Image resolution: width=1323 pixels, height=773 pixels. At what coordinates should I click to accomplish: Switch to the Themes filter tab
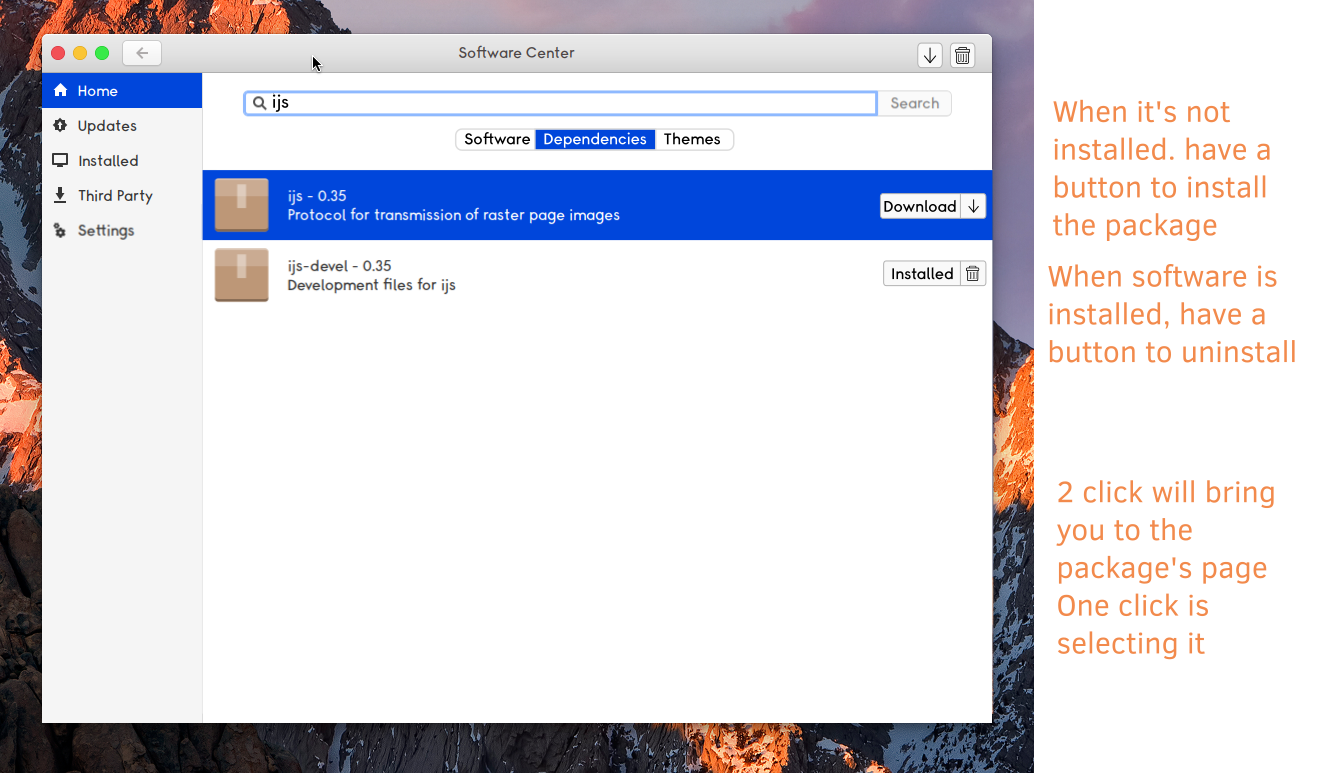point(692,139)
